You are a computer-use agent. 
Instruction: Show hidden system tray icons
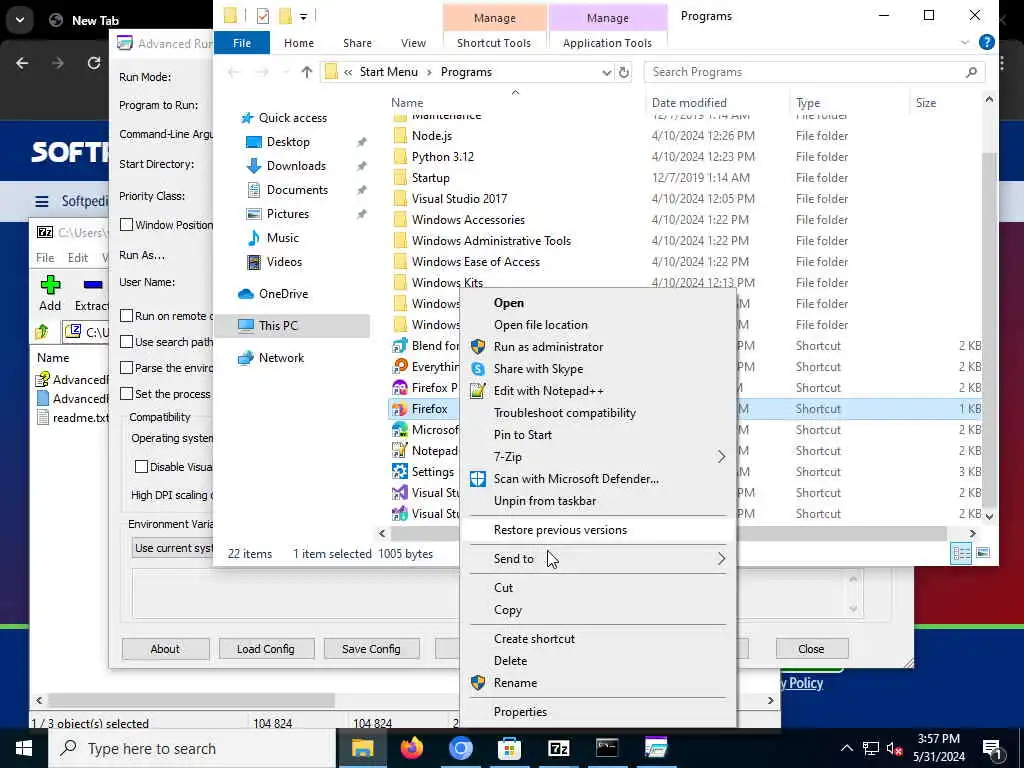pyautogui.click(x=846, y=748)
